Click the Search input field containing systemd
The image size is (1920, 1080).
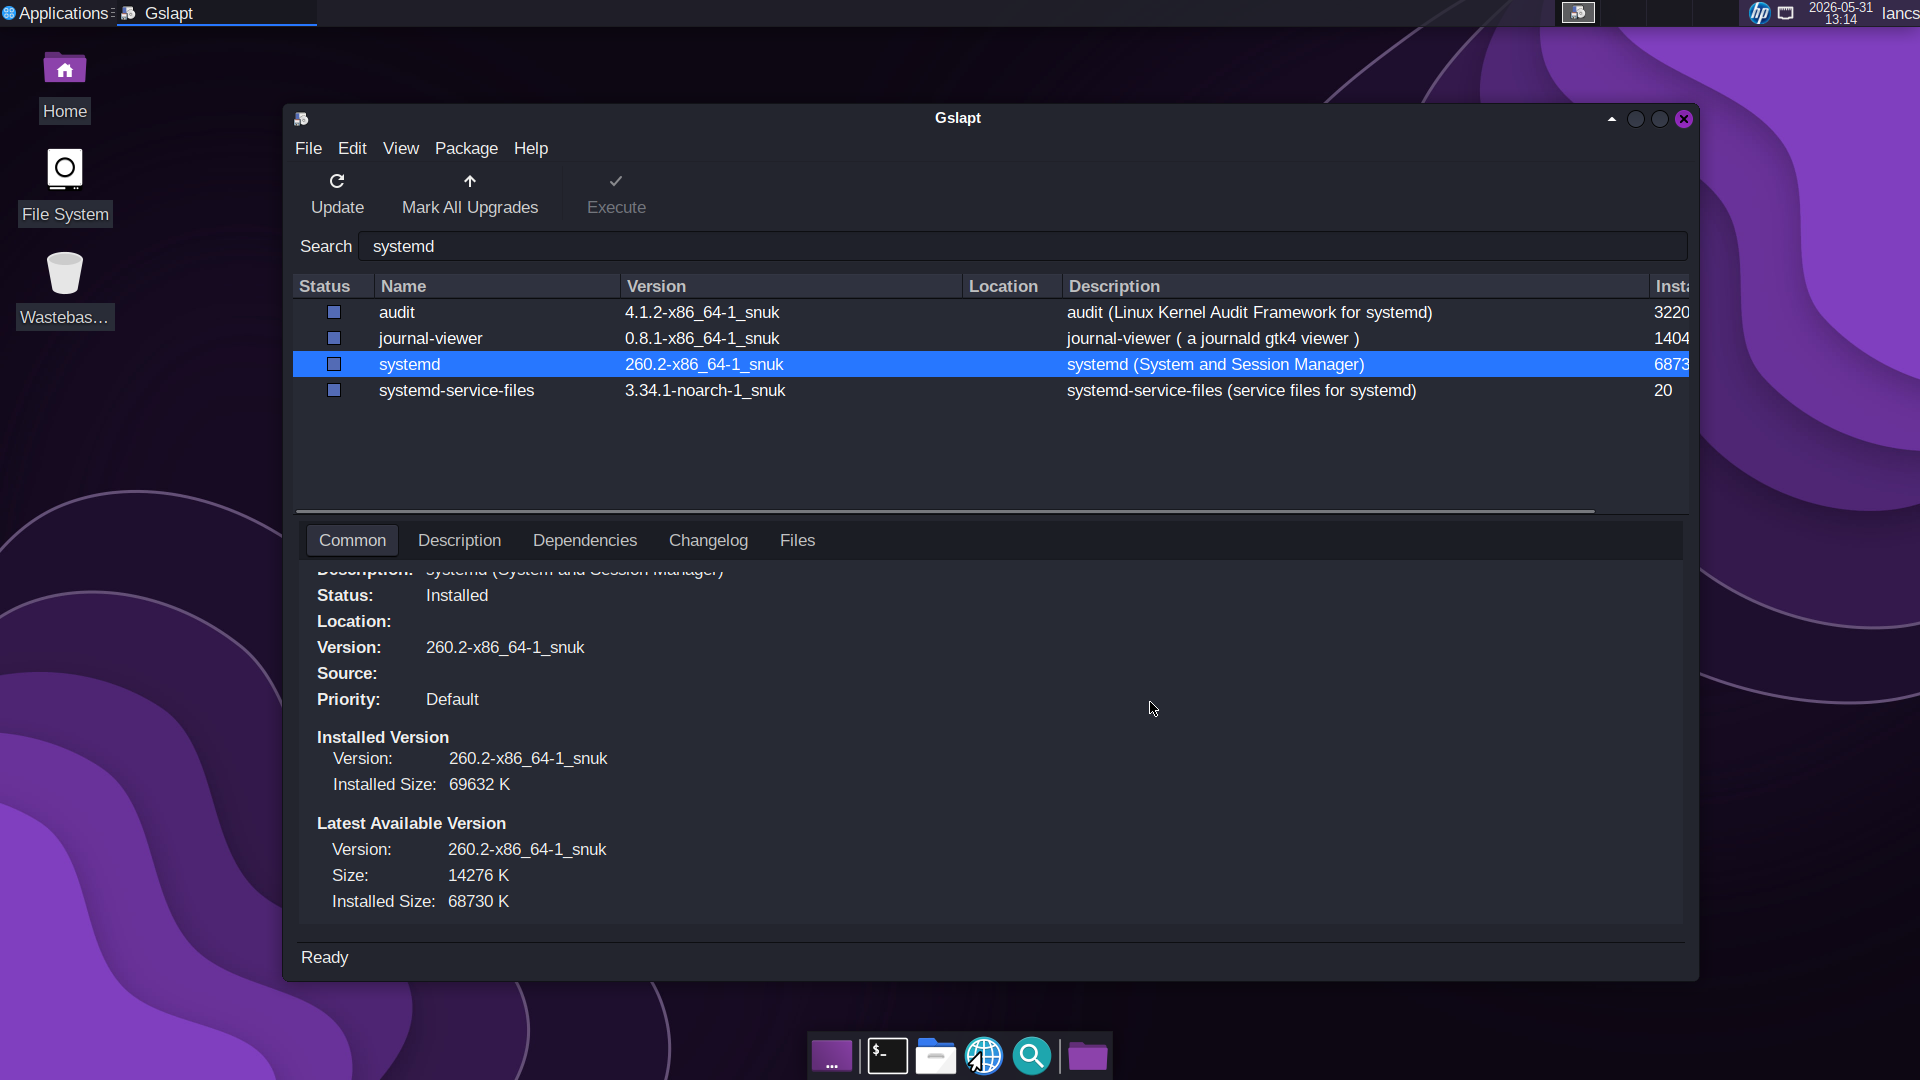coord(1023,246)
